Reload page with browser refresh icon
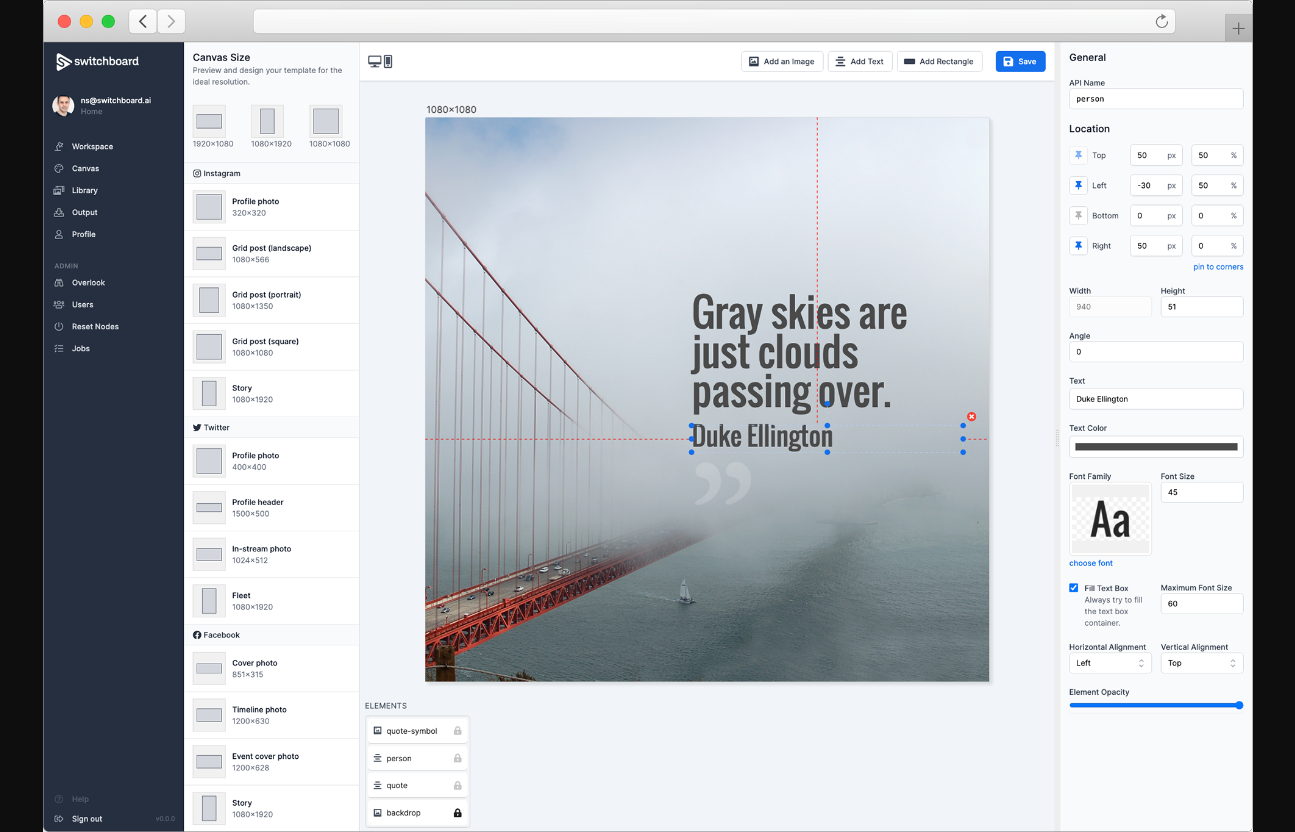 (x=1161, y=21)
